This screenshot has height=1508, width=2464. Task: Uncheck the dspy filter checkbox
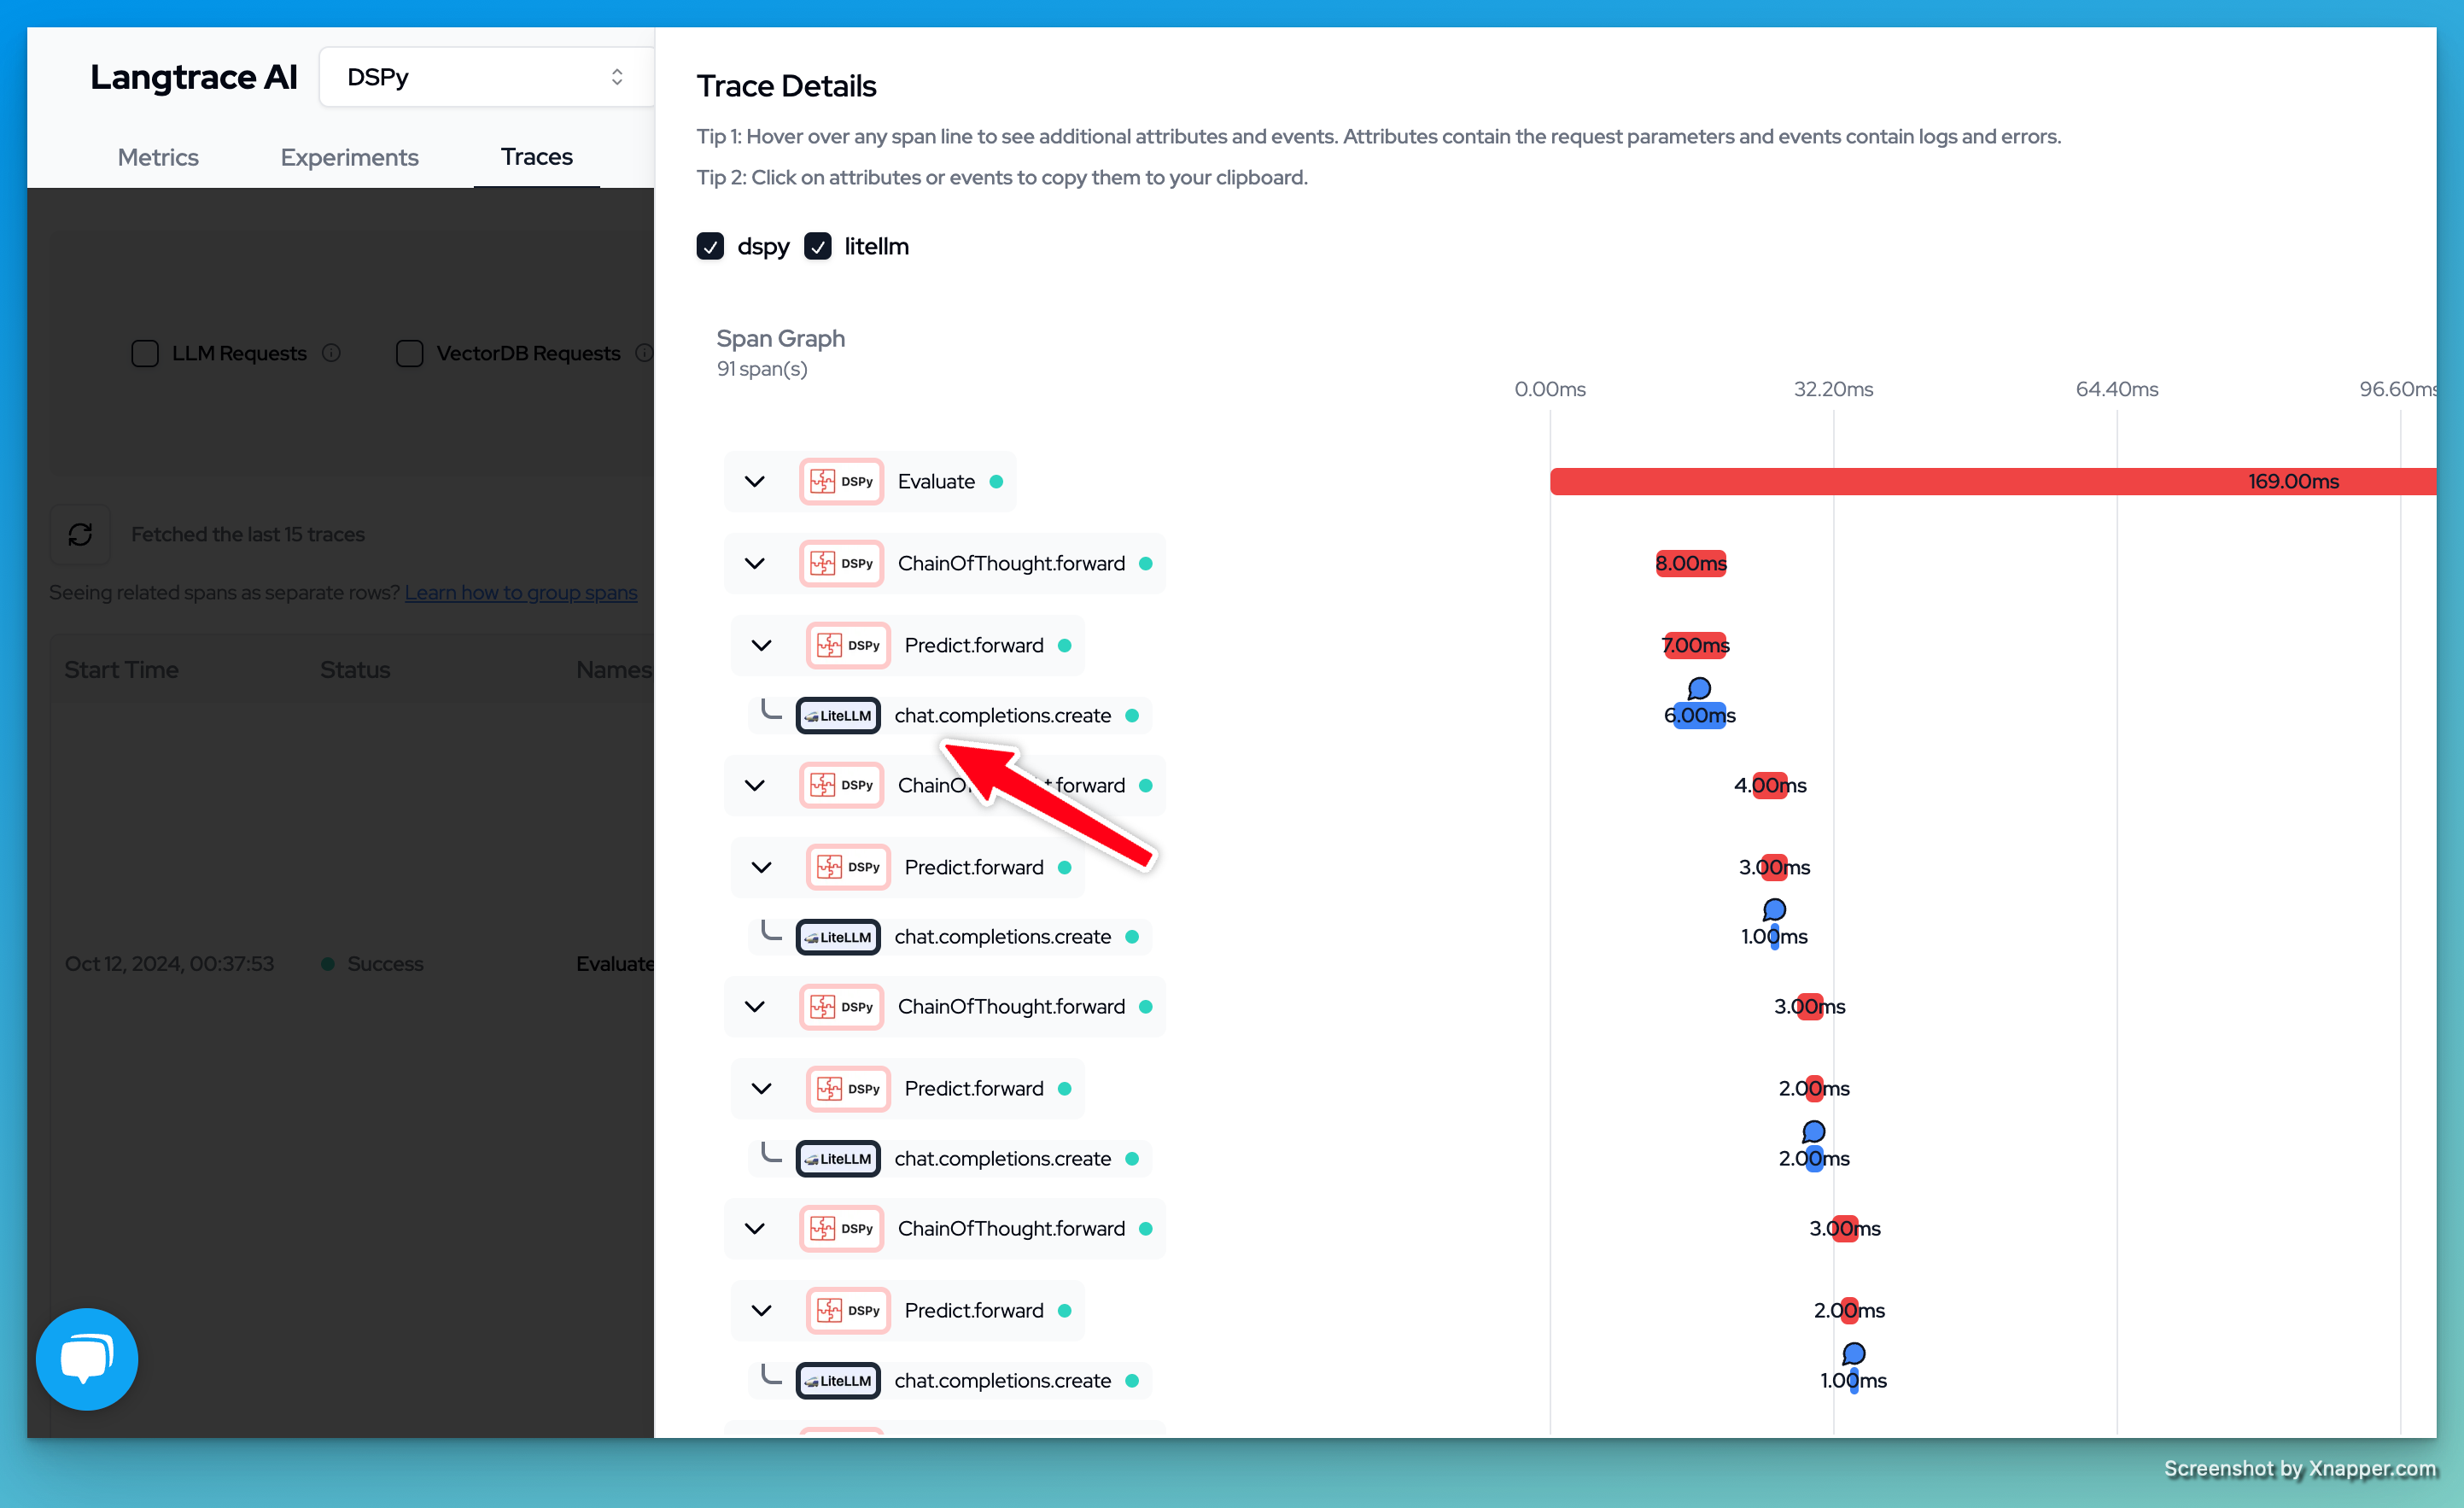[710, 246]
